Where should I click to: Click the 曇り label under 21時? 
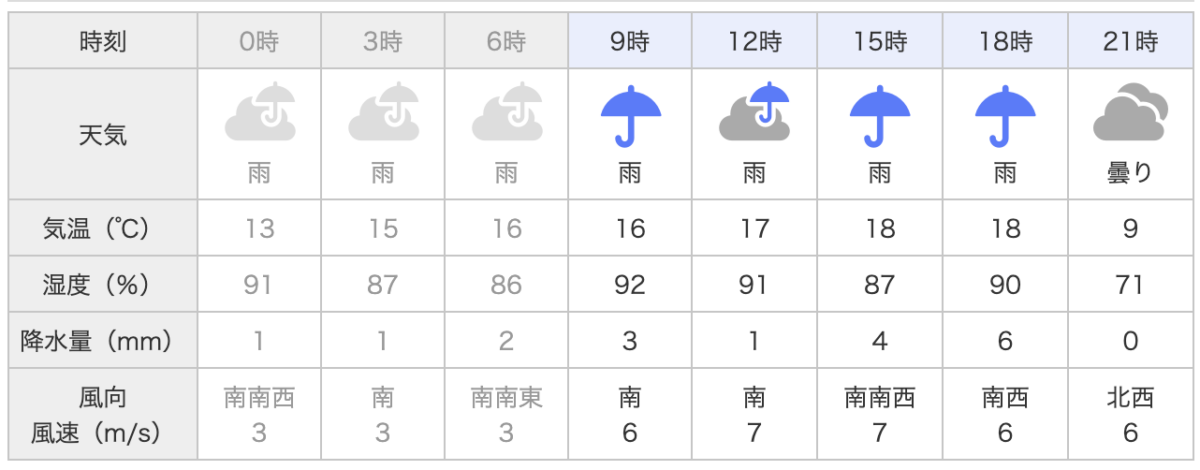(x=1130, y=173)
